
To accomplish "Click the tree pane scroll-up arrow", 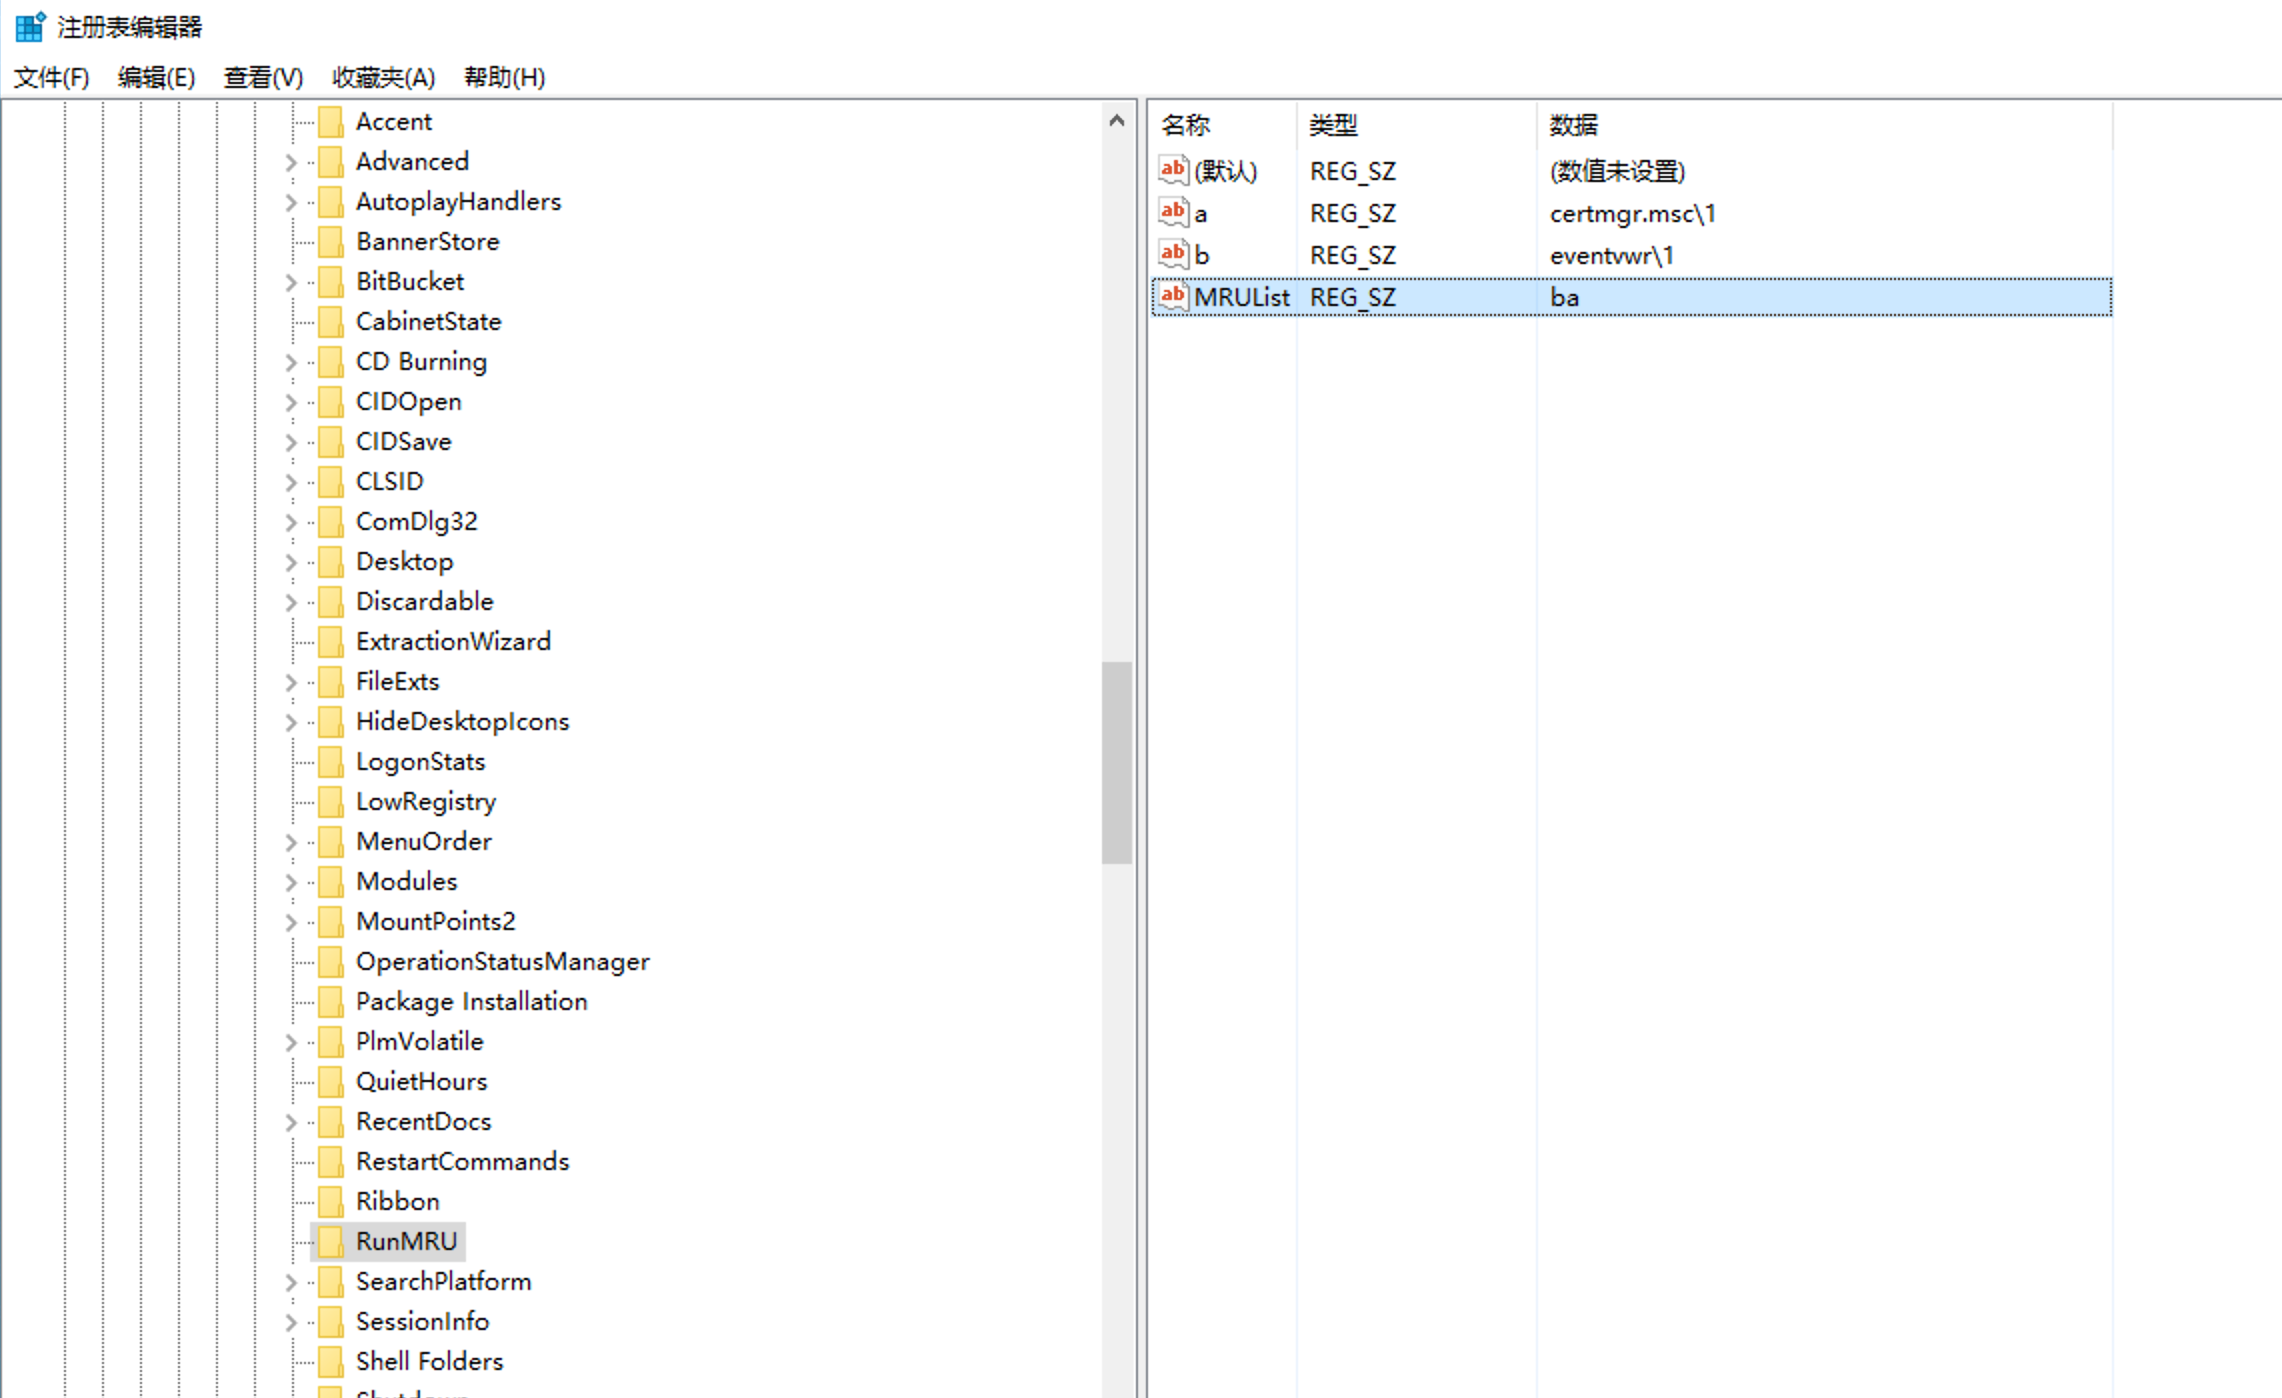I will (x=1117, y=121).
